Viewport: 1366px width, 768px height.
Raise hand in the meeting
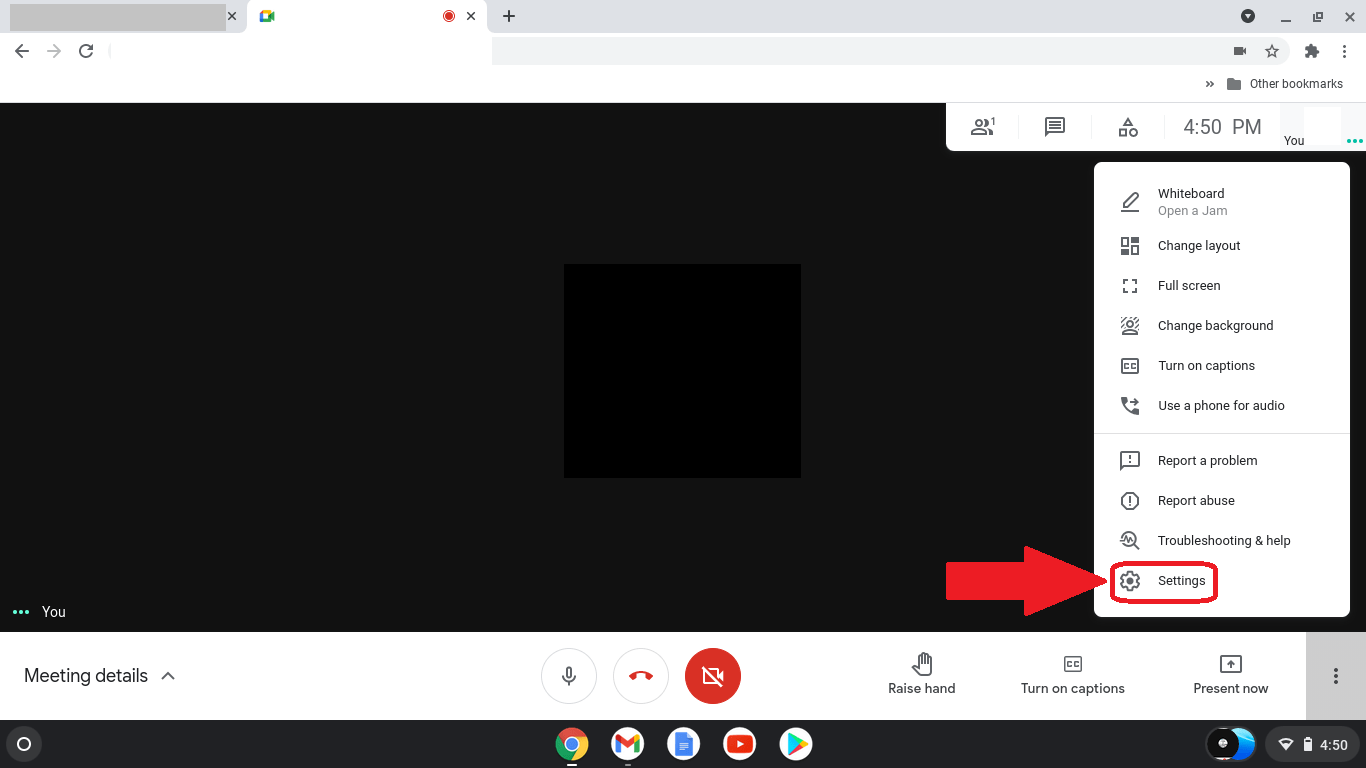pyautogui.click(x=922, y=675)
